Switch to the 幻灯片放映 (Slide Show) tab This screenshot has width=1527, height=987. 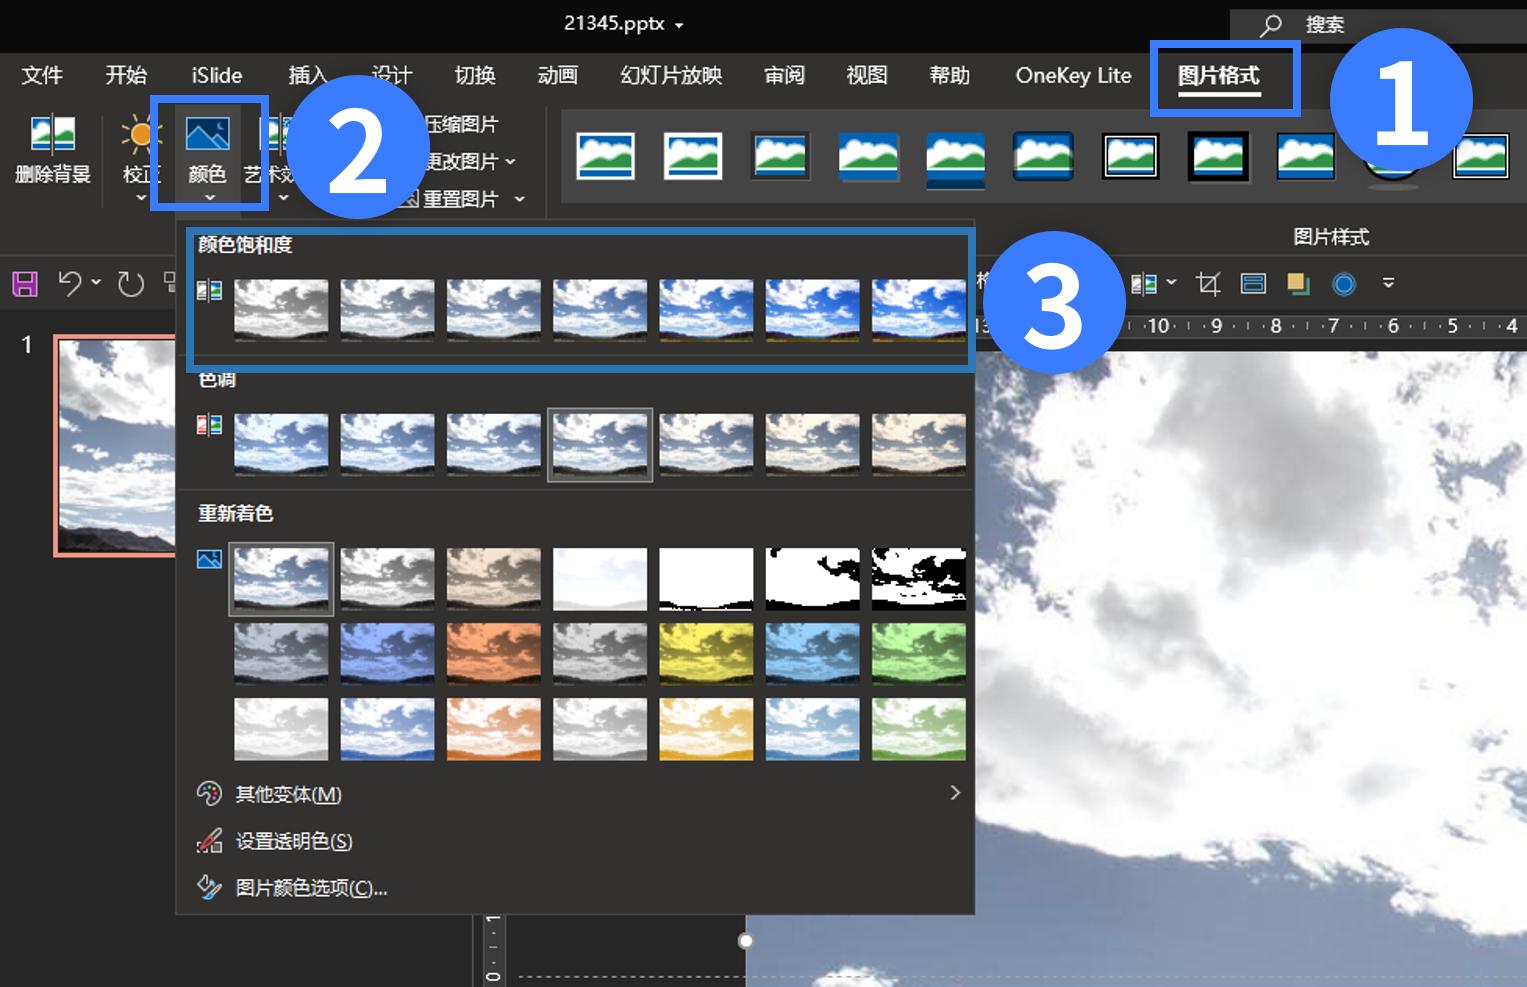pos(671,75)
